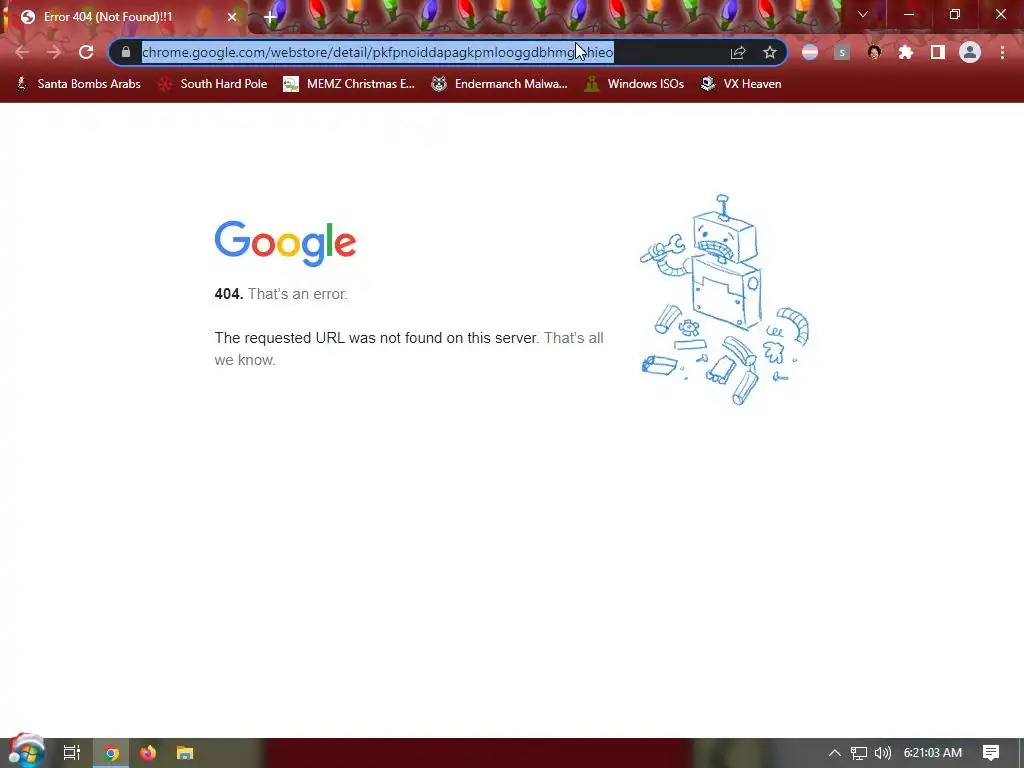Open the Action Center notifications
1024x768 pixels.
coord(991,753)
